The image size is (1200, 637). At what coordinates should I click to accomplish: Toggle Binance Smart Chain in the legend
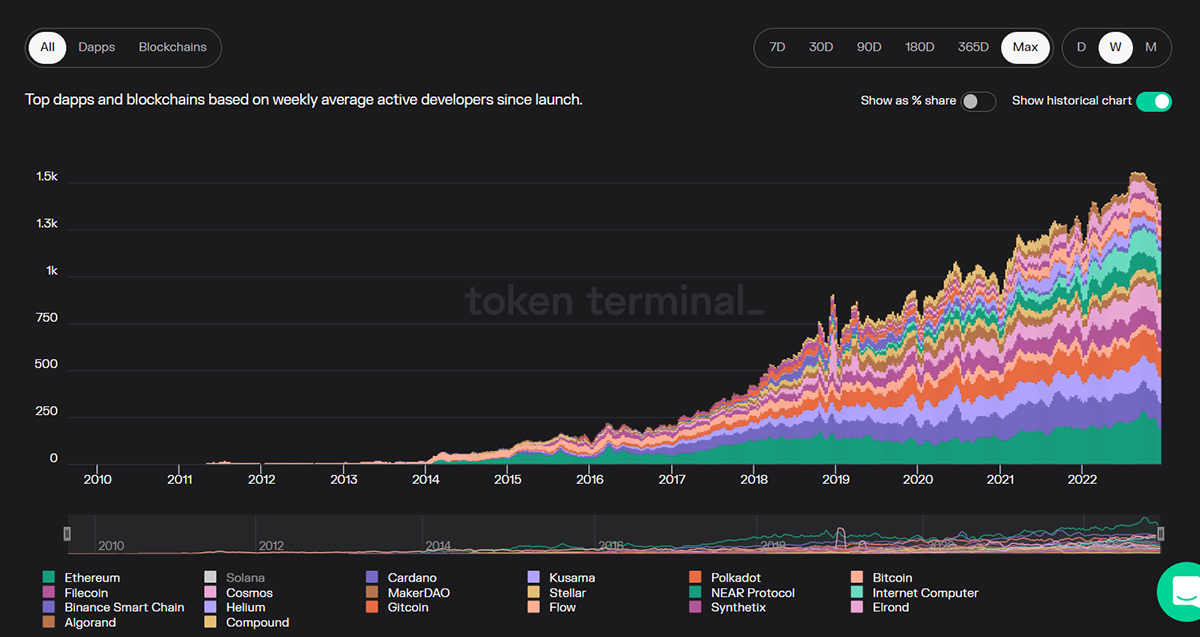coord(113,607)
